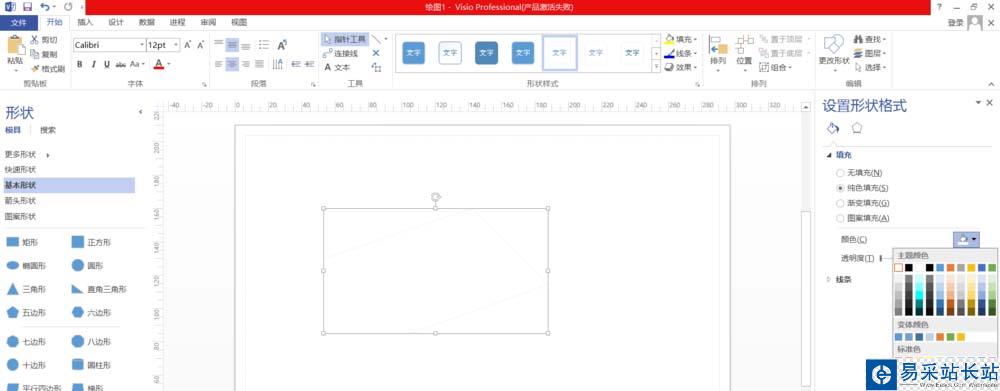The image size is (1000, 391).
Task: Pick the green theme color swatch
Action: (992, 268)
